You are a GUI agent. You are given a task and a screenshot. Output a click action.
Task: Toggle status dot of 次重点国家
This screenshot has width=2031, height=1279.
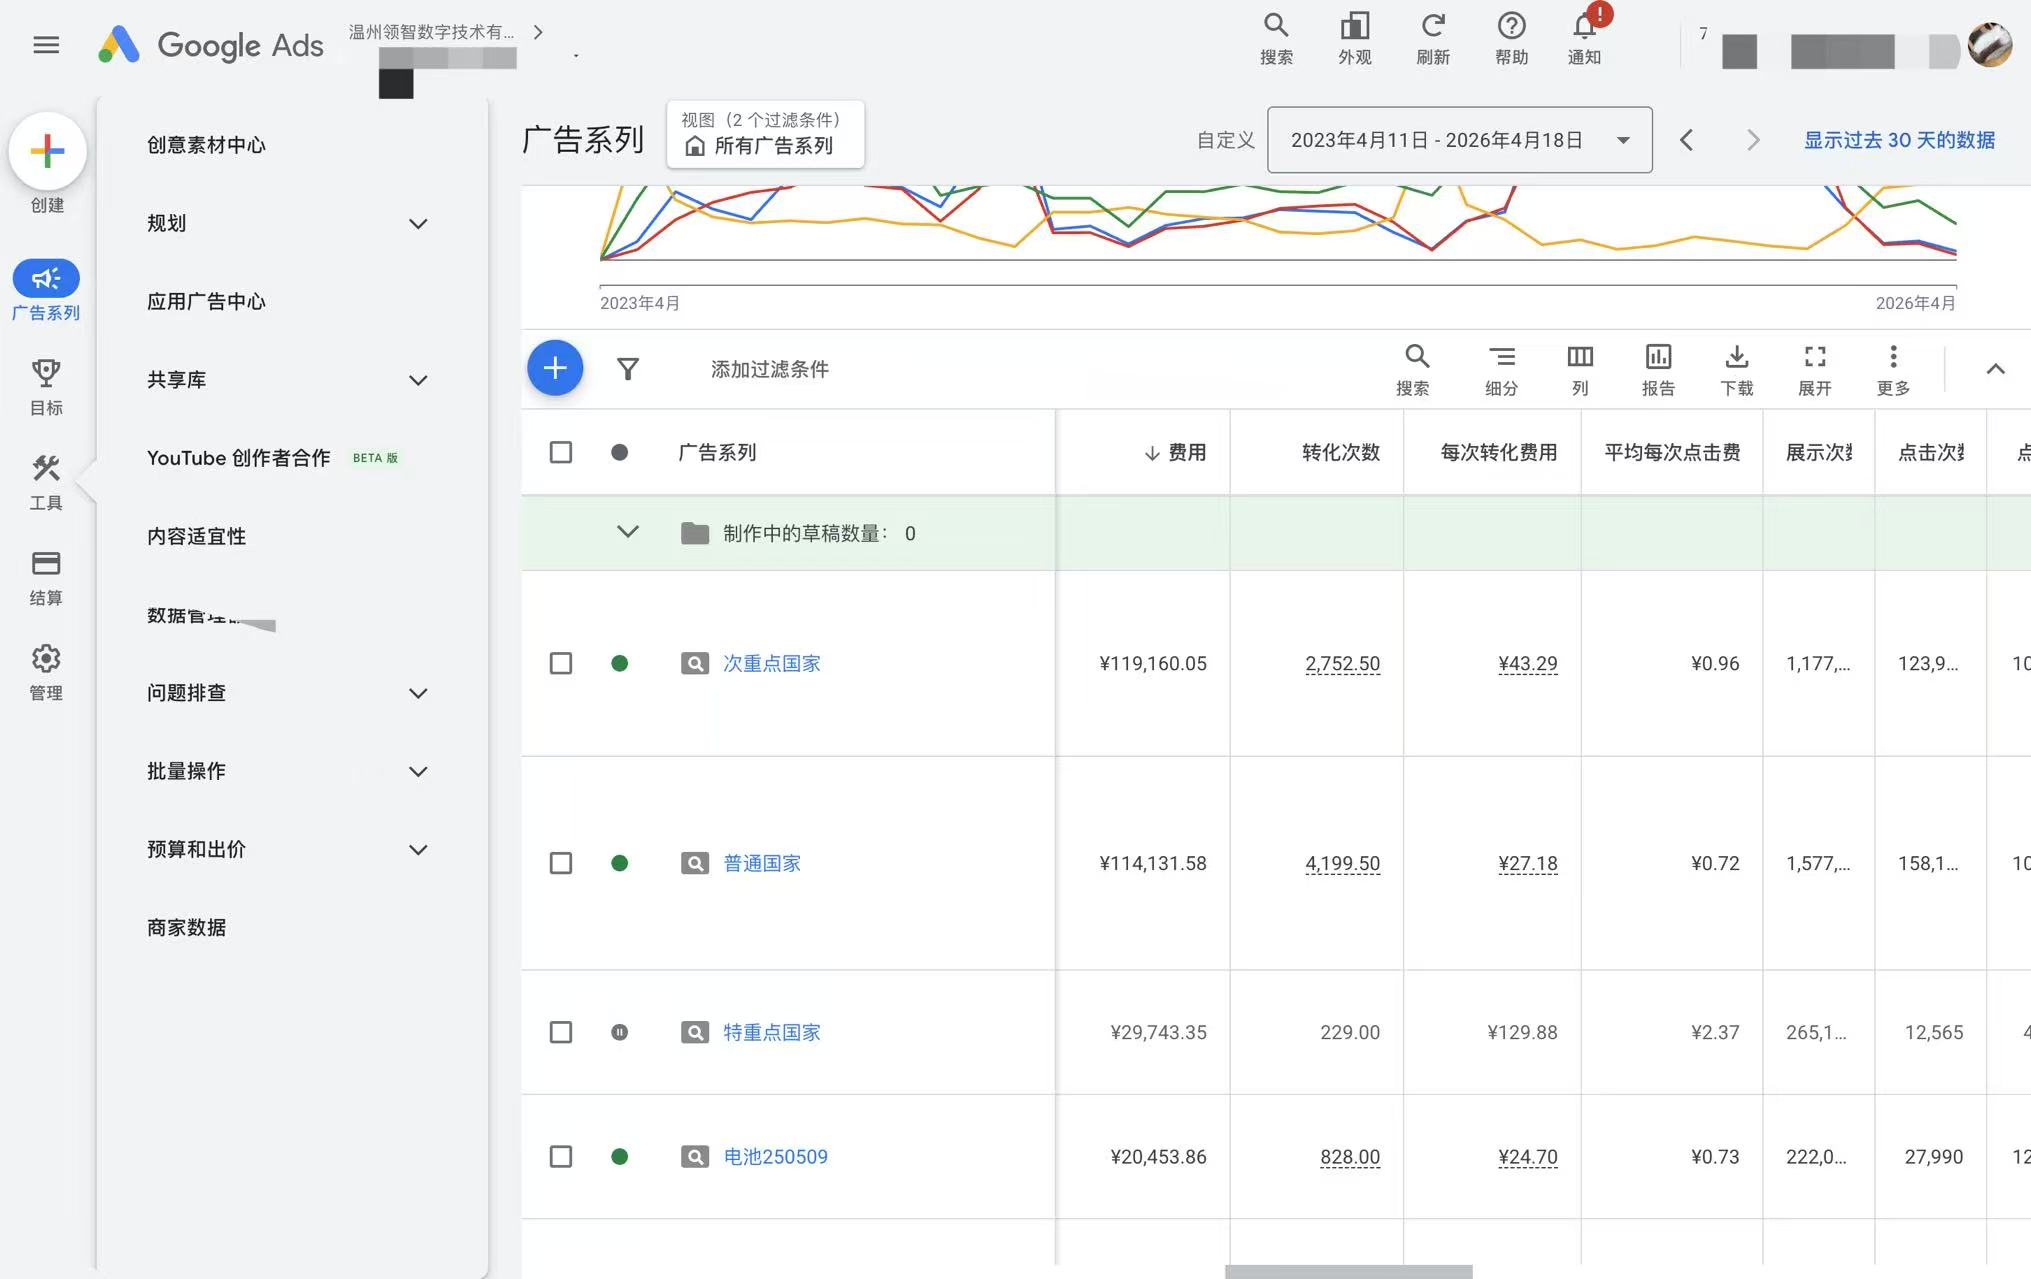[620, 663]
